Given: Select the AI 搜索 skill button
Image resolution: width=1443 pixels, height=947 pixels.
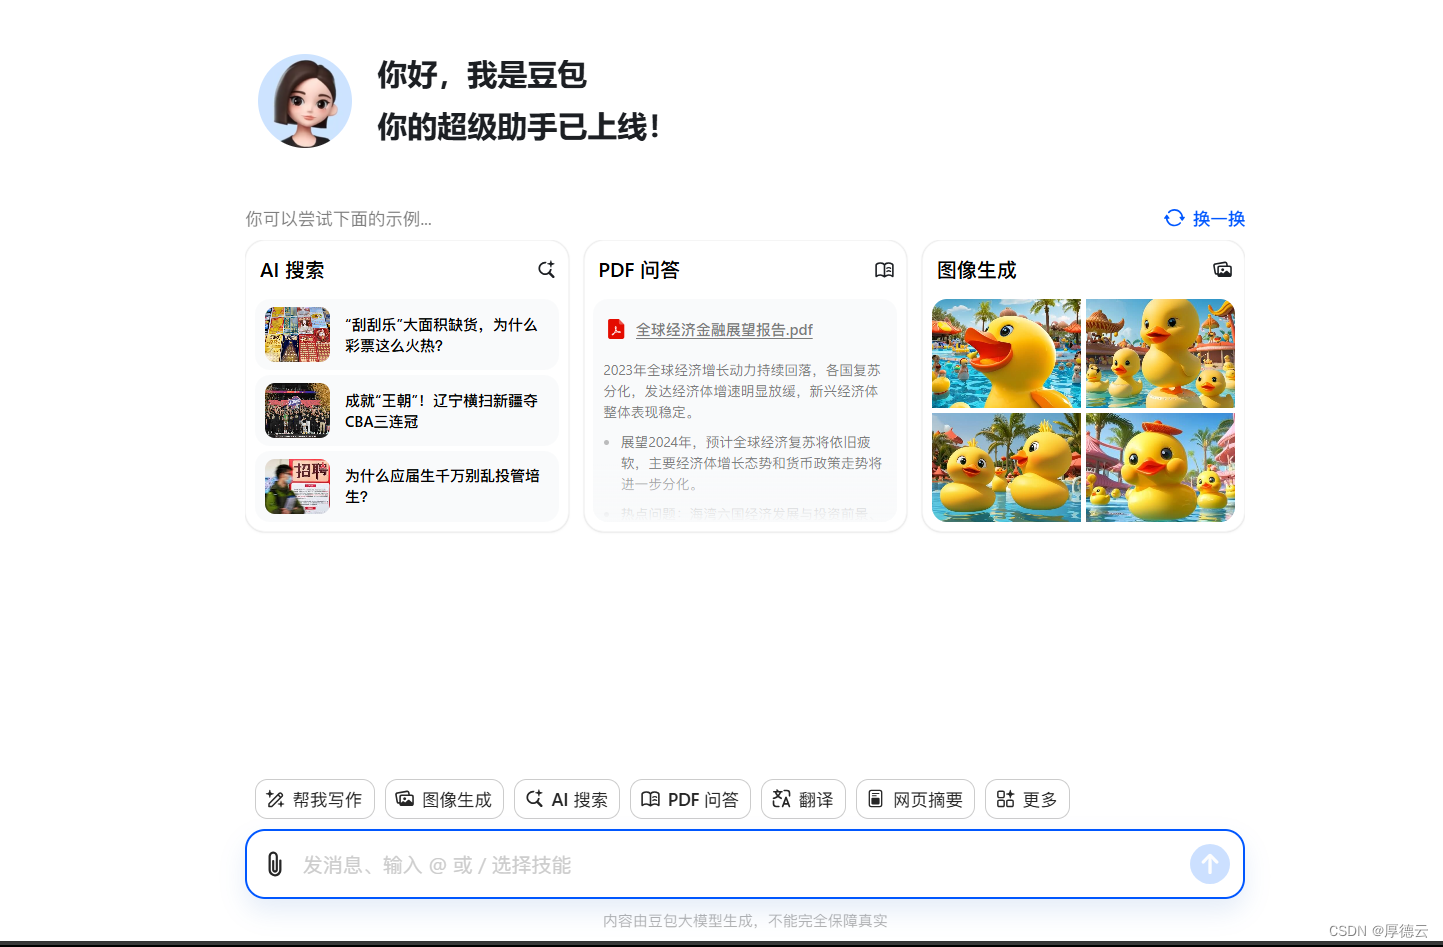Looking at the screenshot, I should click(567, 799).
